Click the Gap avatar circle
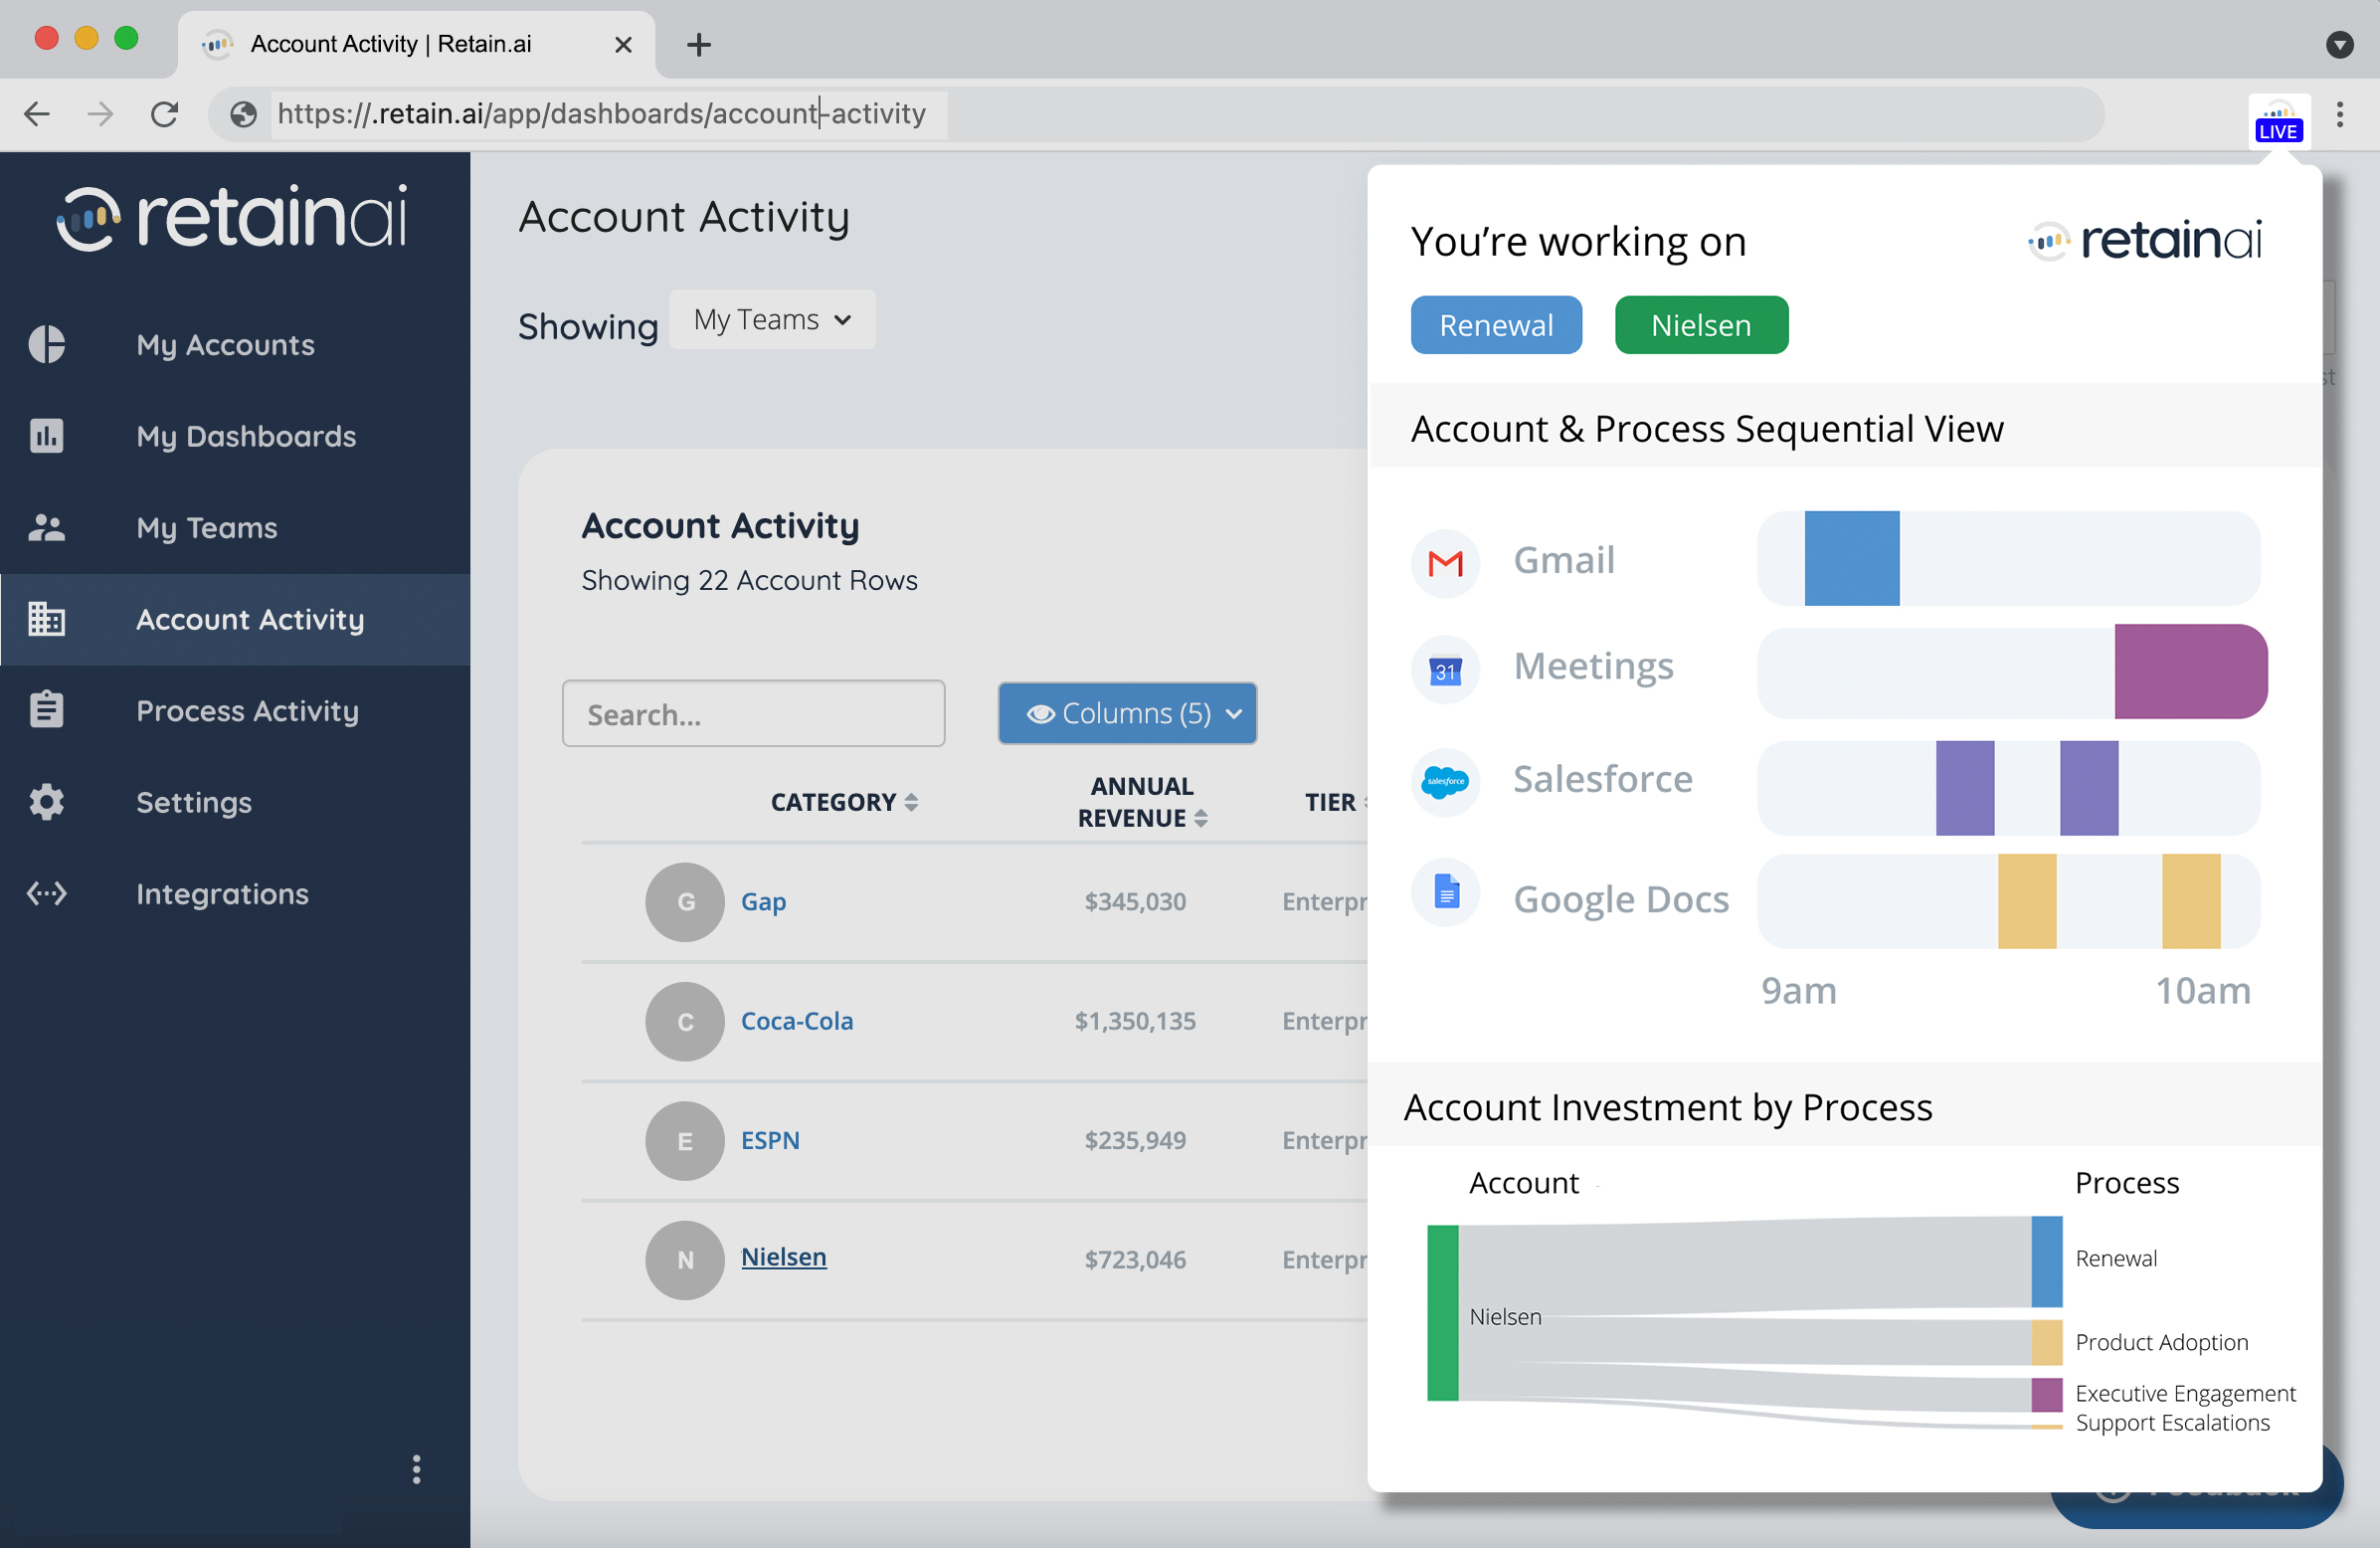Image resolution: width=2380 pixels, height=1548 pixels. click(x=685, y=902)
